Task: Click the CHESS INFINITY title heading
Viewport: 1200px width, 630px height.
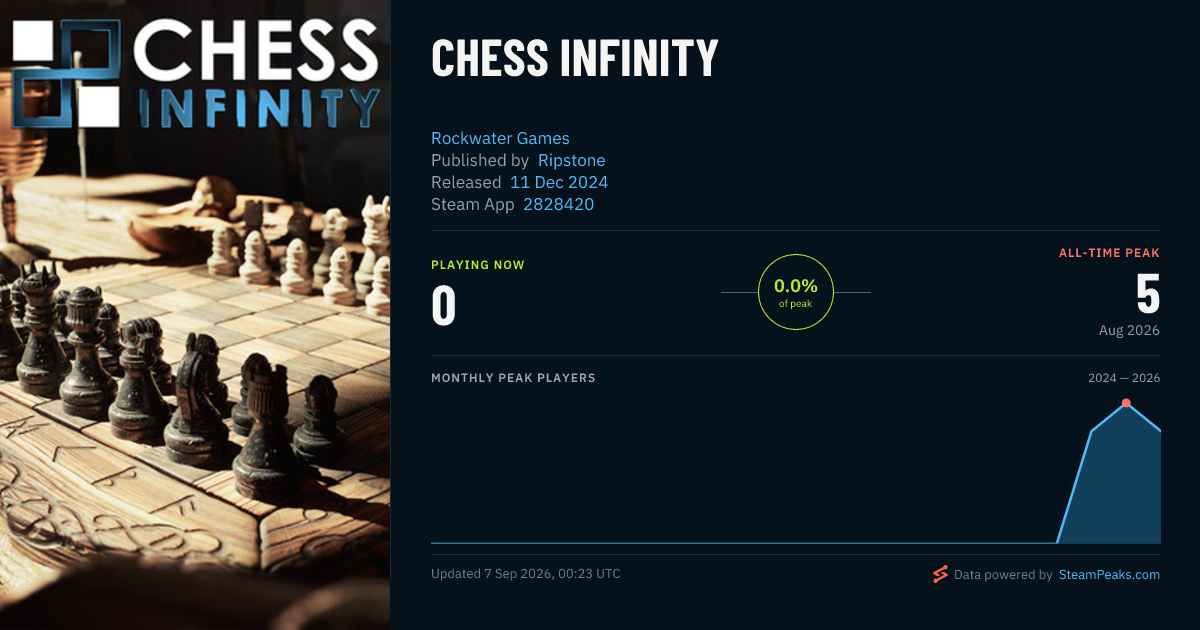Action: [575, 59]
